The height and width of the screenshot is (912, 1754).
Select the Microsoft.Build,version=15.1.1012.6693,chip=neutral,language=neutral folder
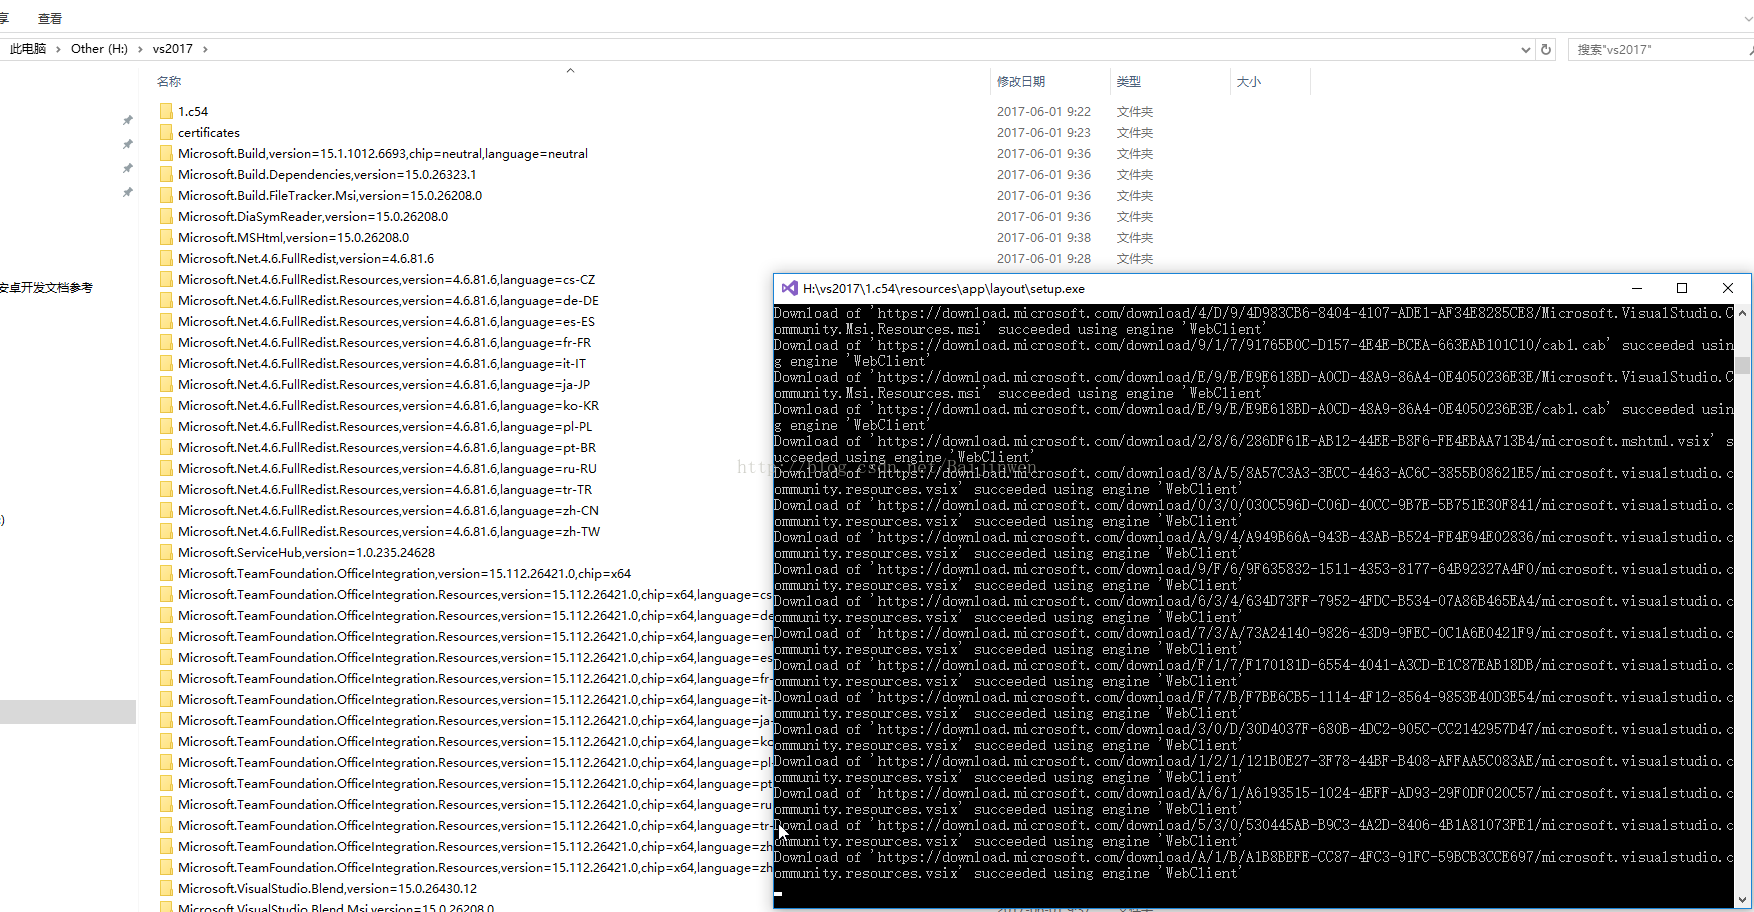point(383,153)
